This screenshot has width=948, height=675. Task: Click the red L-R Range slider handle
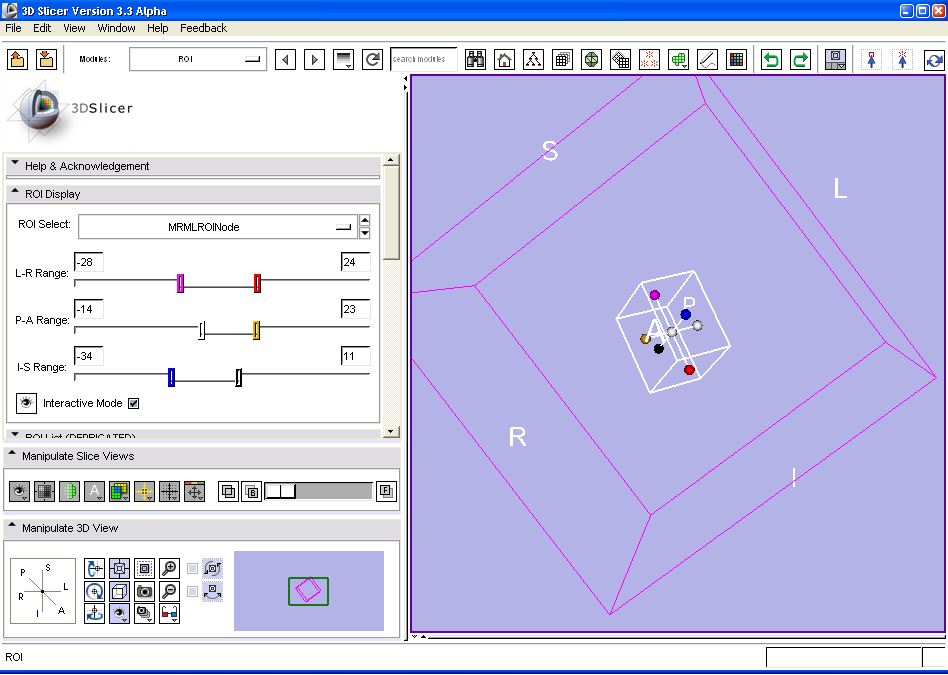coord(257,283)
